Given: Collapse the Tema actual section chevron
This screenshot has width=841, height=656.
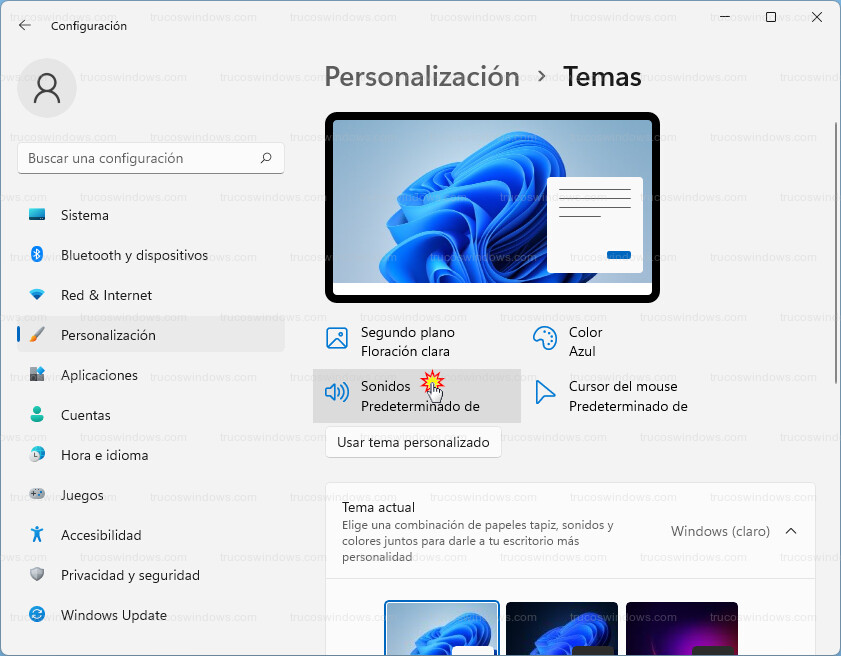Looking at the screenshot, I should (x=791, y=531).
